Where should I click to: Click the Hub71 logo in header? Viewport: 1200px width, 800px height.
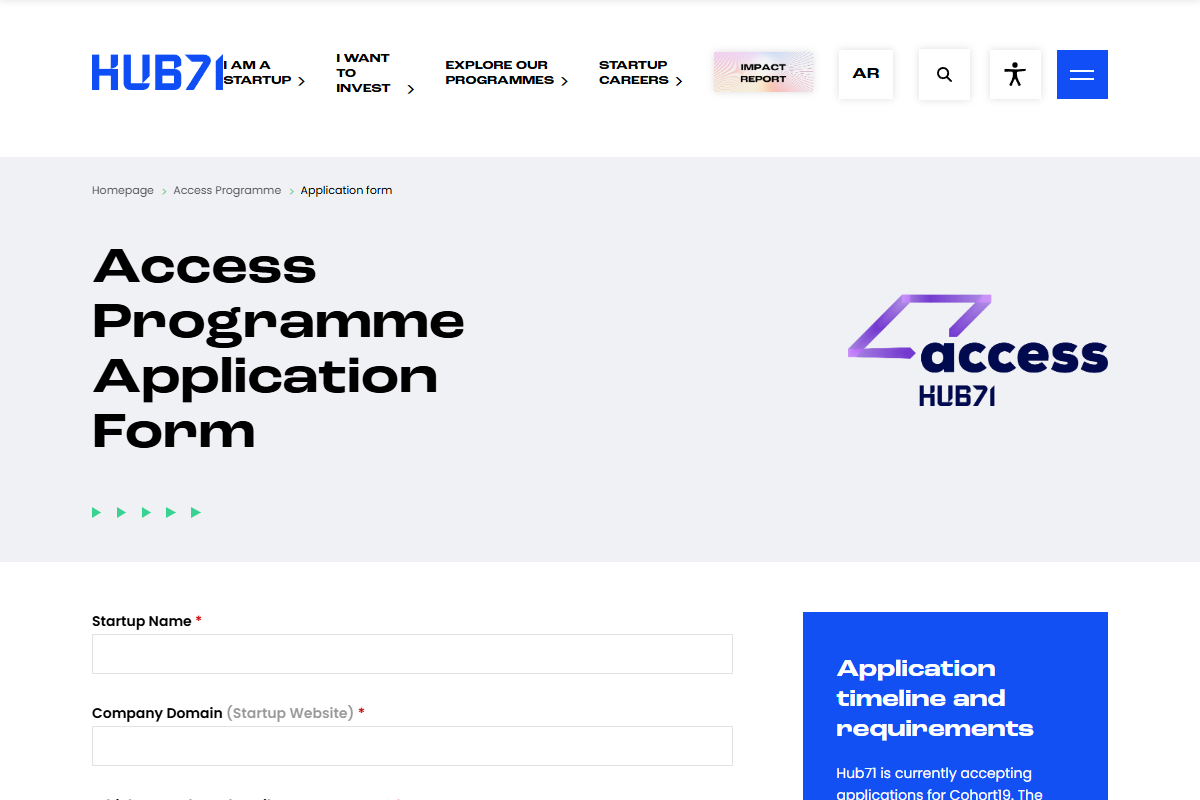click(x=156, y=73)
